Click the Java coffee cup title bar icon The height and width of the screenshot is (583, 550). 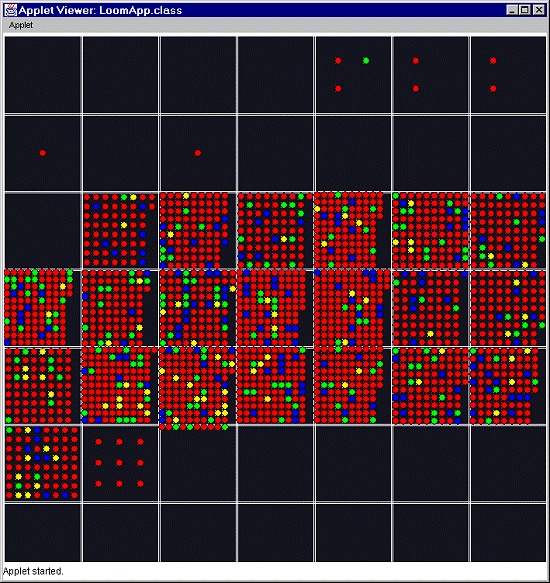[10, 10]
